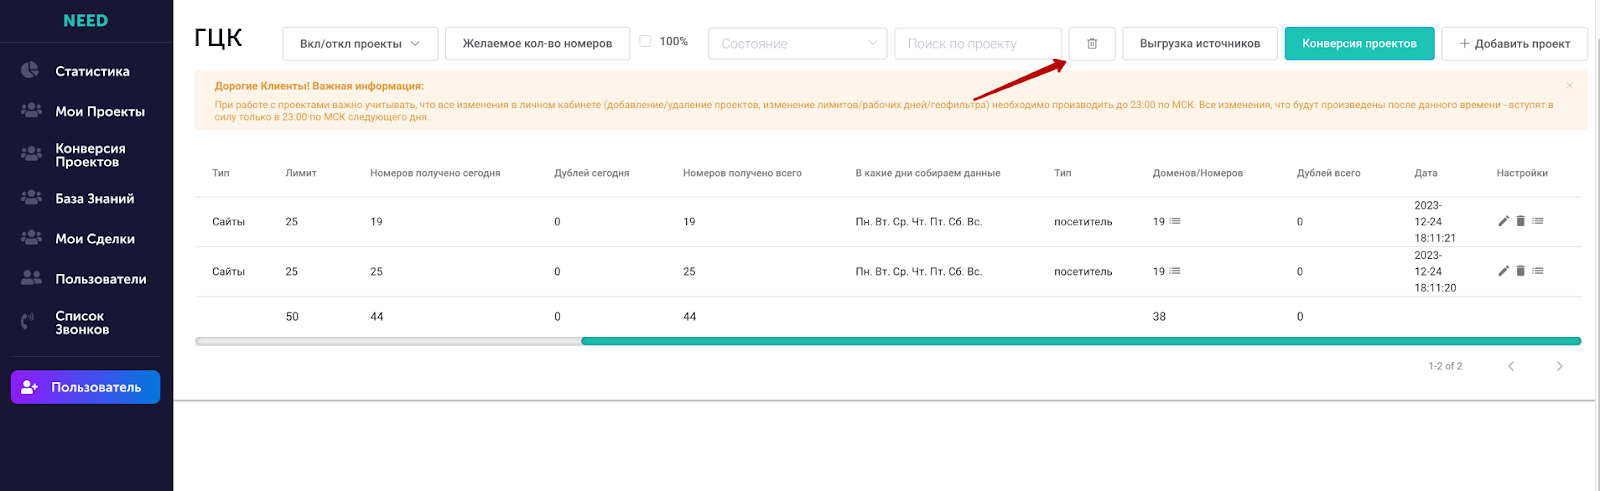The width and height of the screenshot is (1600, 491).
Task: Click the Лимит column header
Action: 301,173
